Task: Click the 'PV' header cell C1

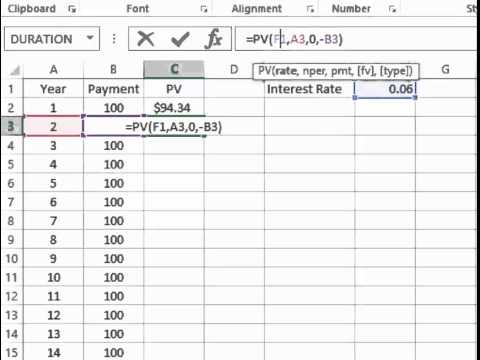Action: (174, 89)
